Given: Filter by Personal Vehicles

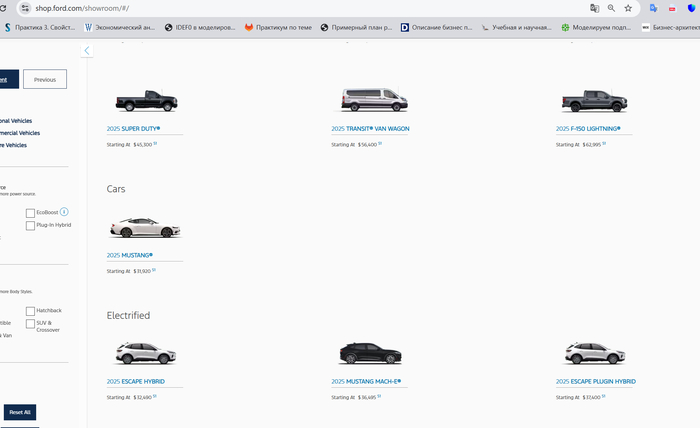Looking at the screenshot, I should 16,121.
